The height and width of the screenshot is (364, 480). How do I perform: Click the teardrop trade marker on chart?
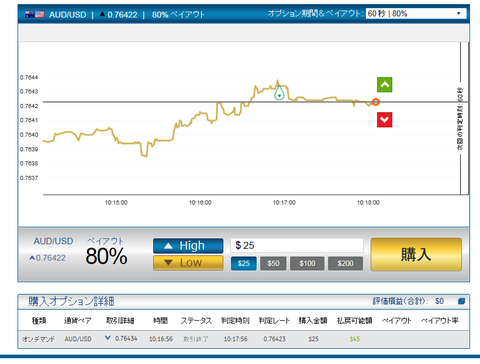click(279, 92)
